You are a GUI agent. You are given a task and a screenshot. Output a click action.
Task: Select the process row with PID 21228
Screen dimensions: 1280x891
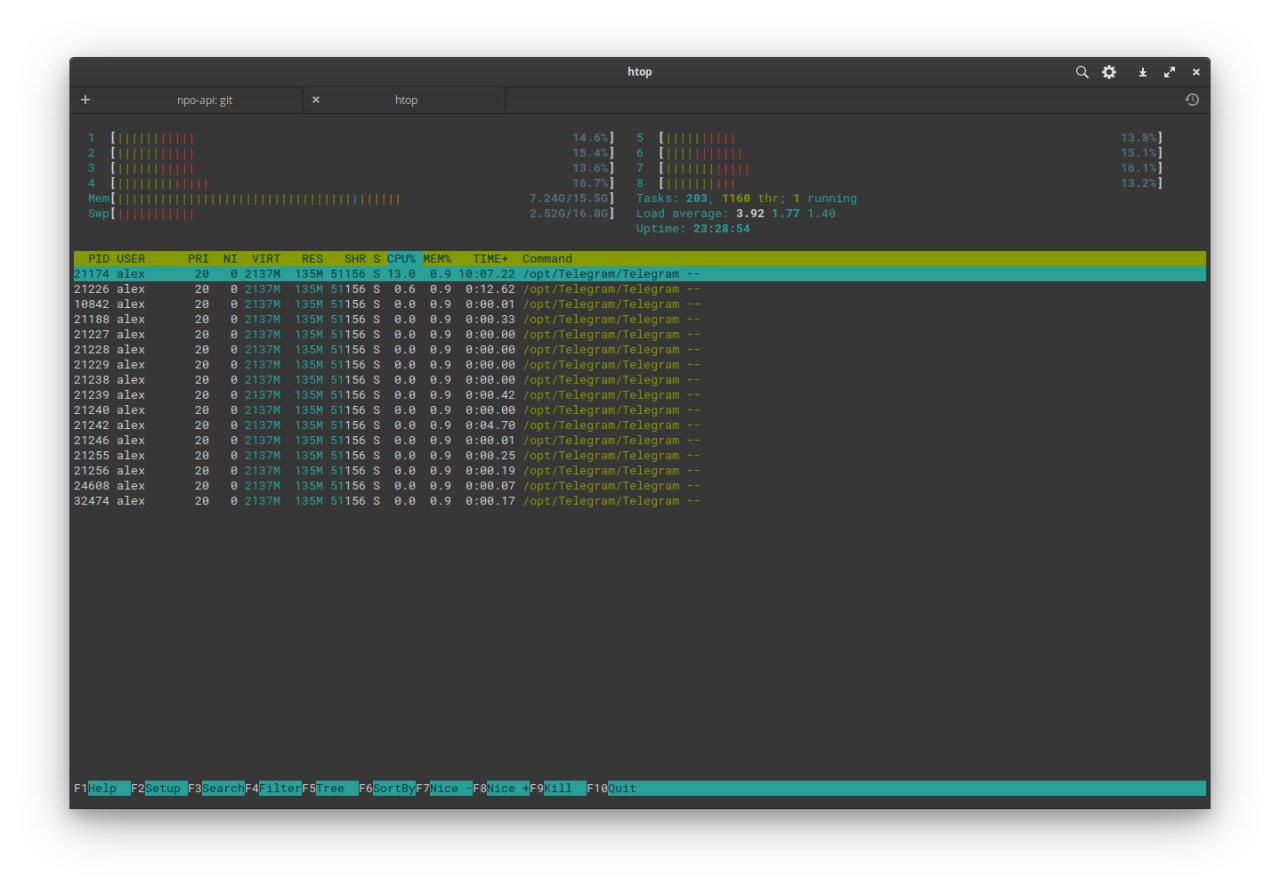(x=640, y=349)
